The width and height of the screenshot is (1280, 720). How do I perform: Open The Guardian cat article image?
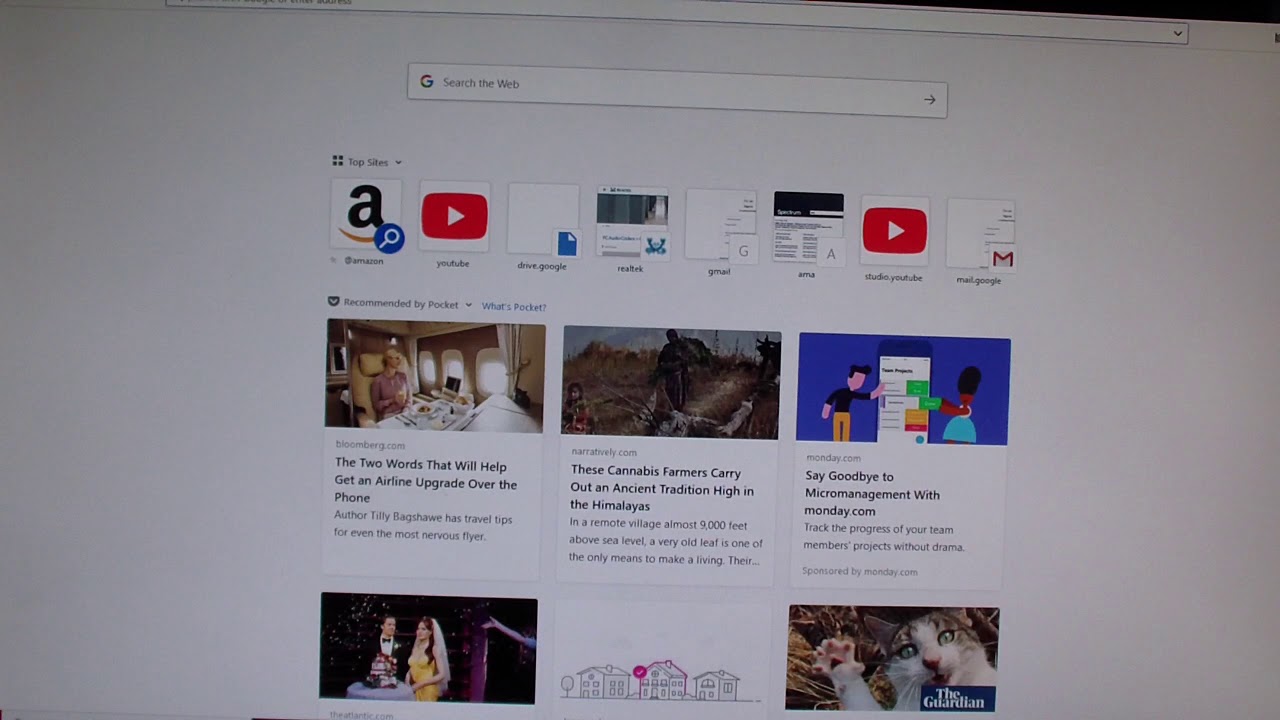892,659
